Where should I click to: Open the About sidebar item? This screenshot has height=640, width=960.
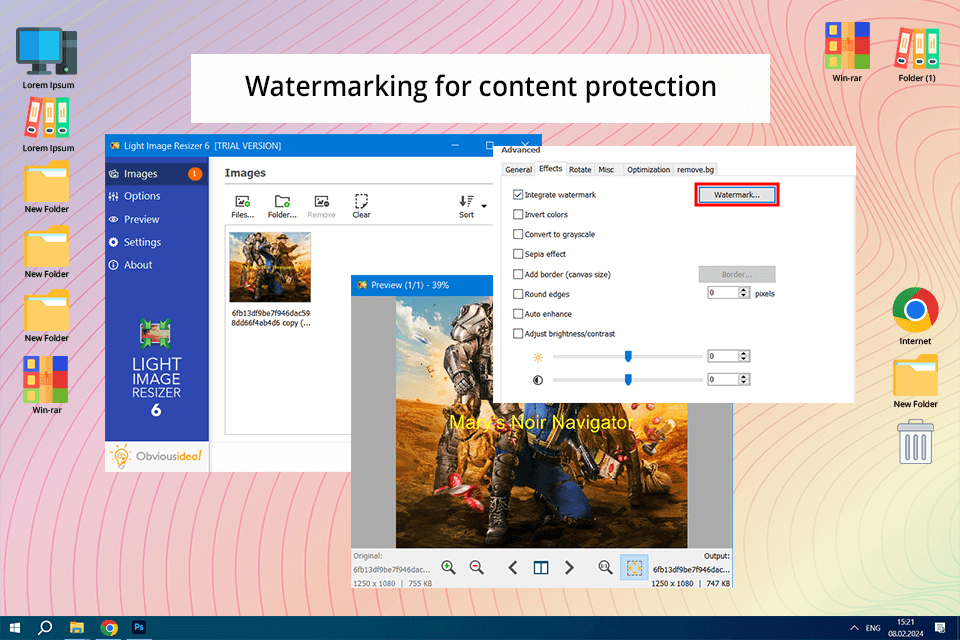click(157, 265)
